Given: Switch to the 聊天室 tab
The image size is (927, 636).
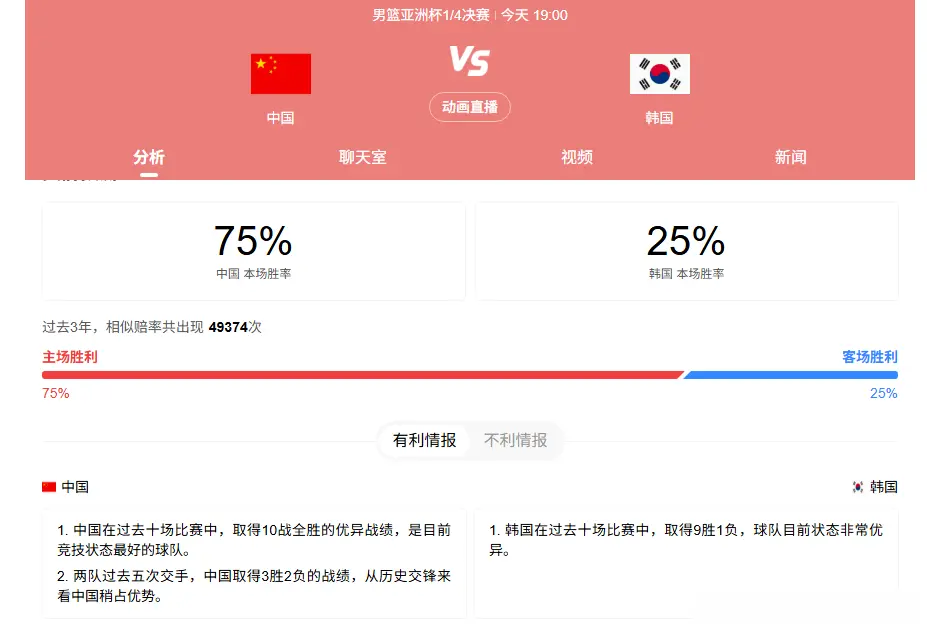Looking at the screenshot, I should 363,157.
